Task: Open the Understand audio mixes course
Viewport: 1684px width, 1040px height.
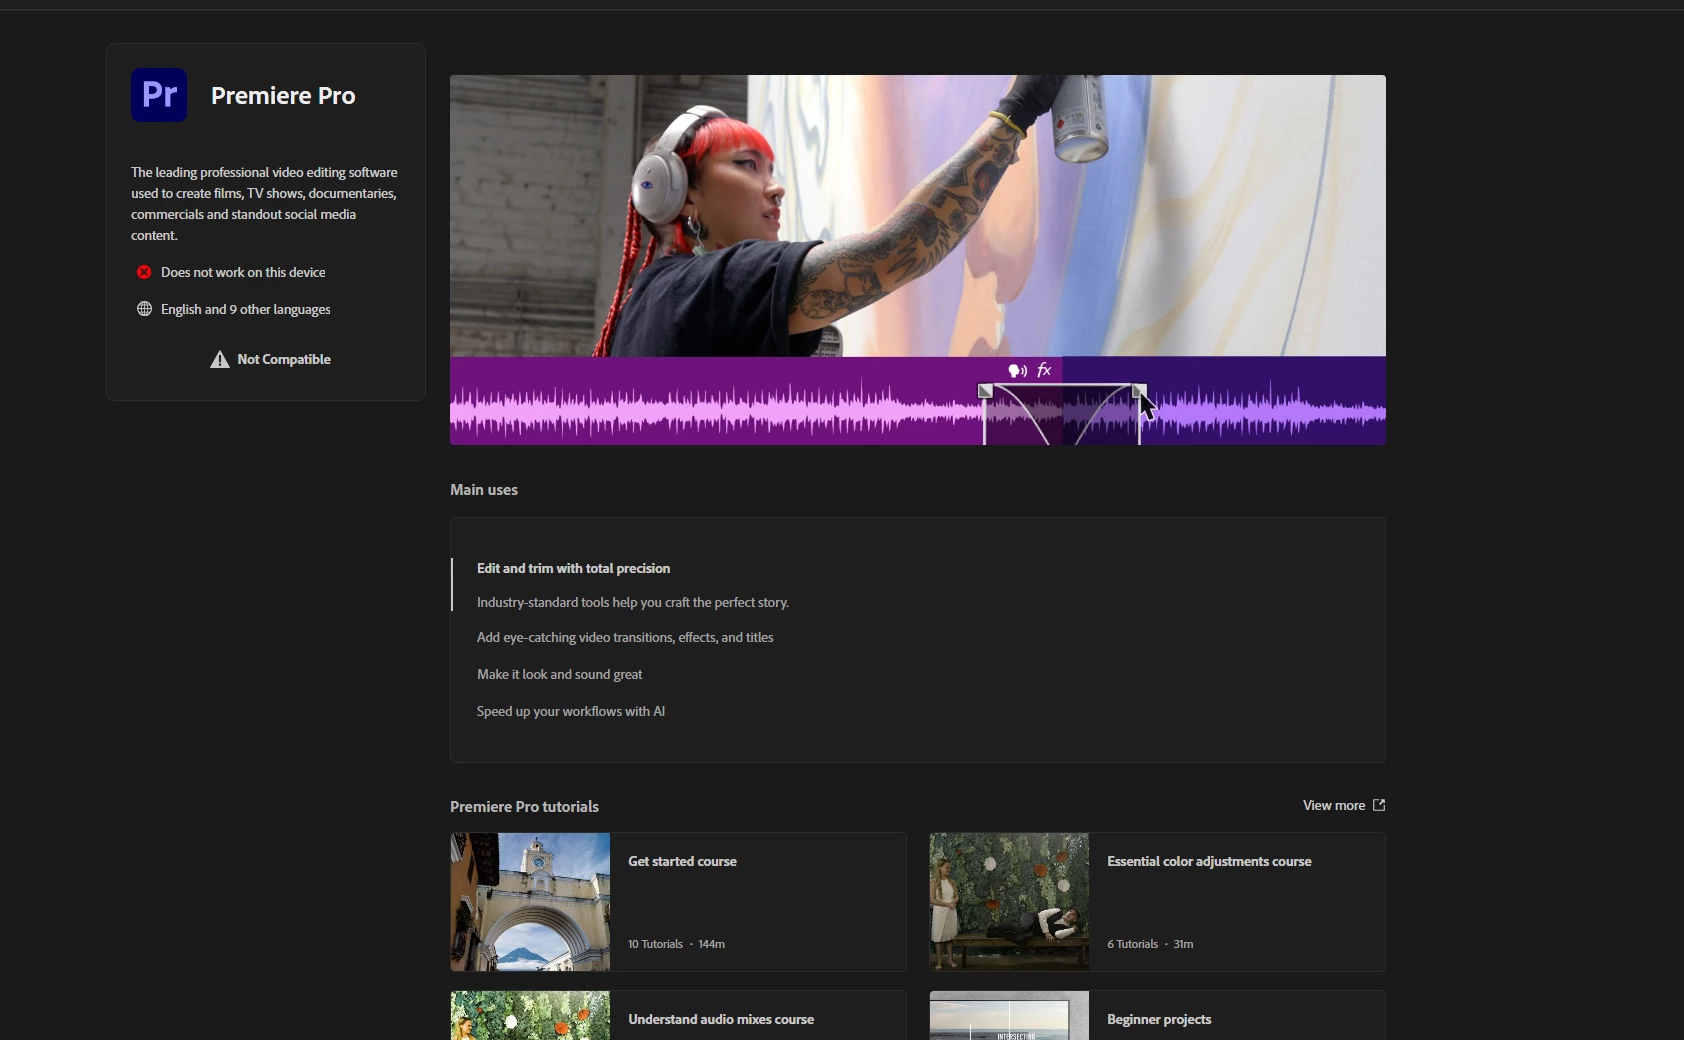Action: (x=678, y=1015)
